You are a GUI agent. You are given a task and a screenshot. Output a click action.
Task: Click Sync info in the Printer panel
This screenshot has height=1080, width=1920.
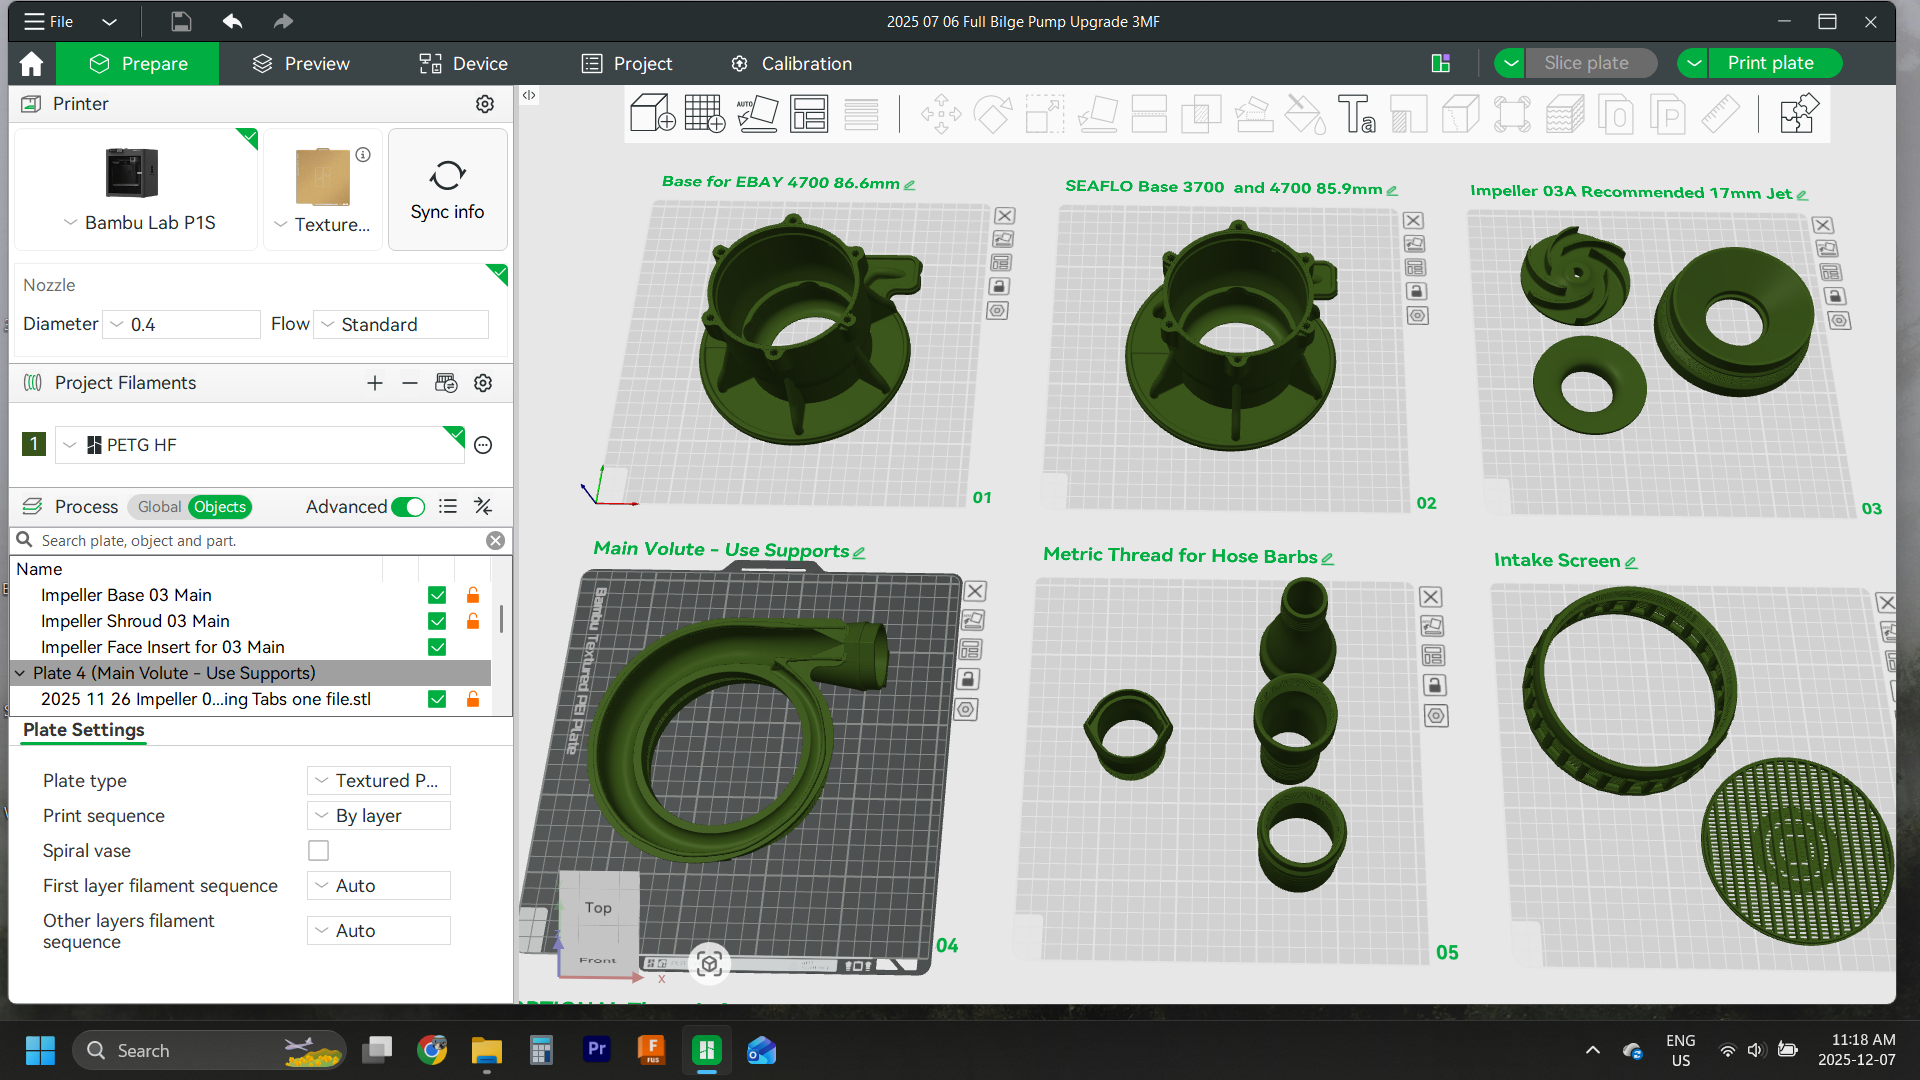tap(447, 189)
